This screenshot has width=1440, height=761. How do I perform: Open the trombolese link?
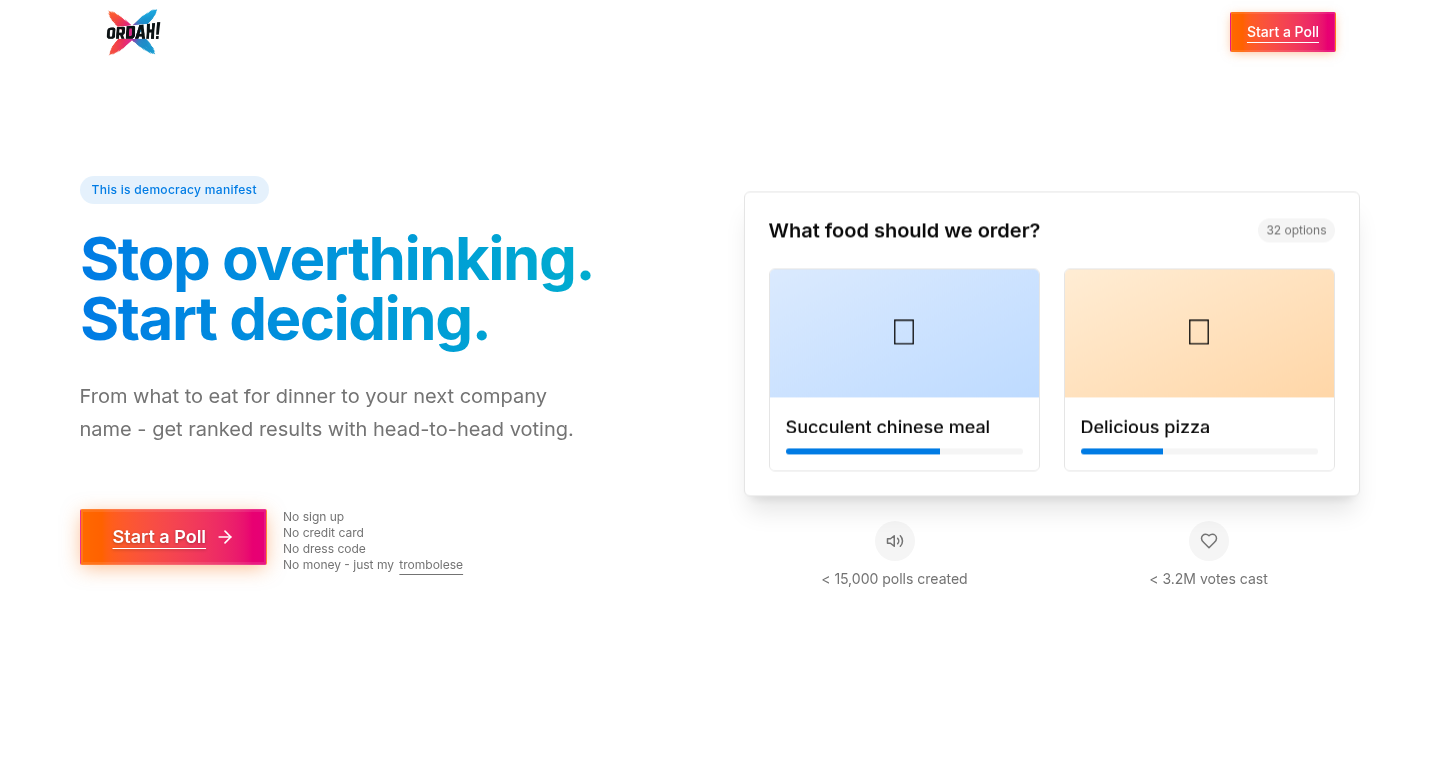431,565
